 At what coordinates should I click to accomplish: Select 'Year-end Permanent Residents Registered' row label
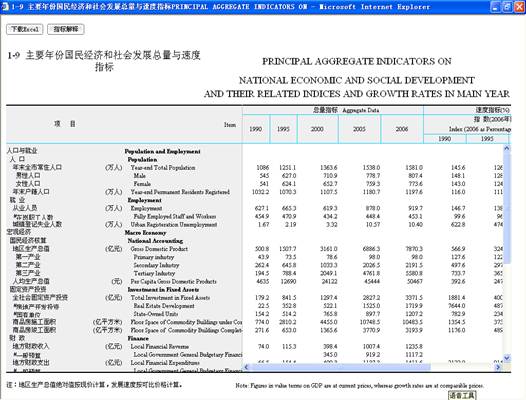(180, 192)
